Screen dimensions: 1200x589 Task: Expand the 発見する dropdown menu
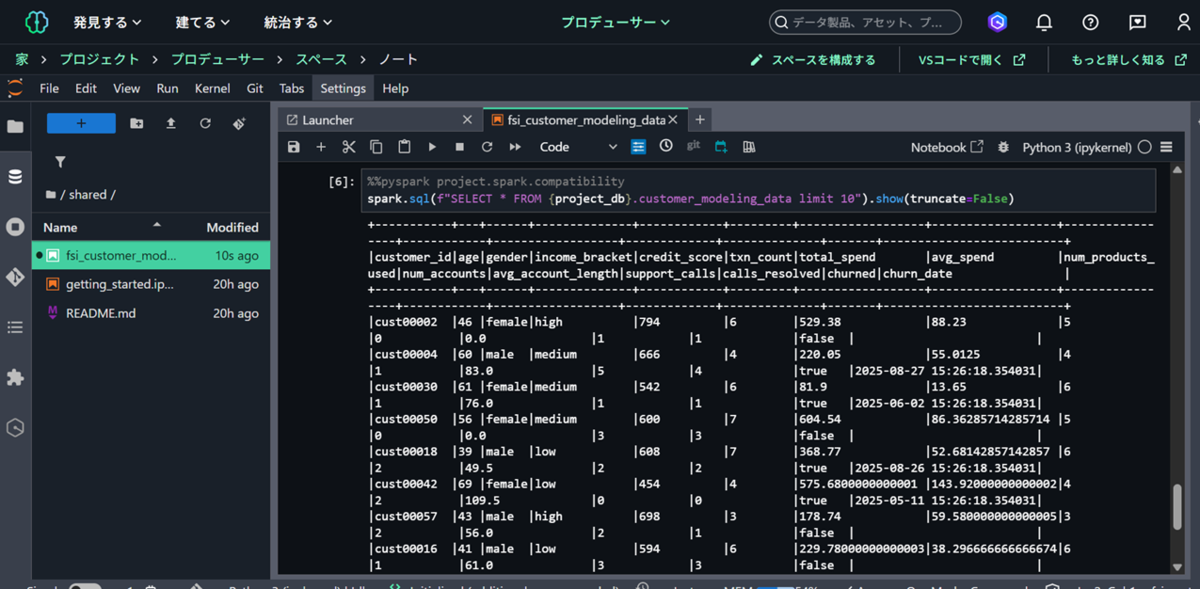coord(108,22)
